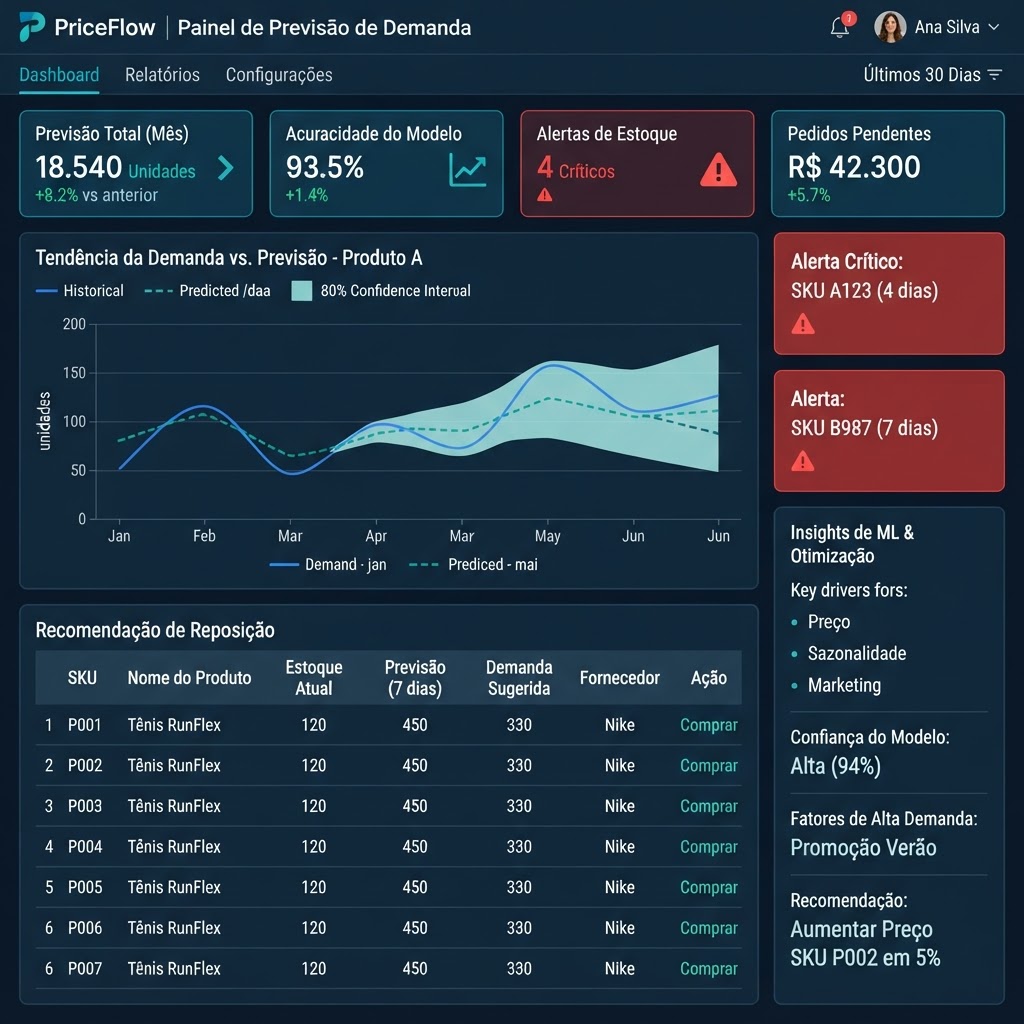Image resolution: width=1024 pixels, height=1024 pixels.
Task: Click the Feb label on chart axis
Action: pyautogui.click(x=204, y=536)
